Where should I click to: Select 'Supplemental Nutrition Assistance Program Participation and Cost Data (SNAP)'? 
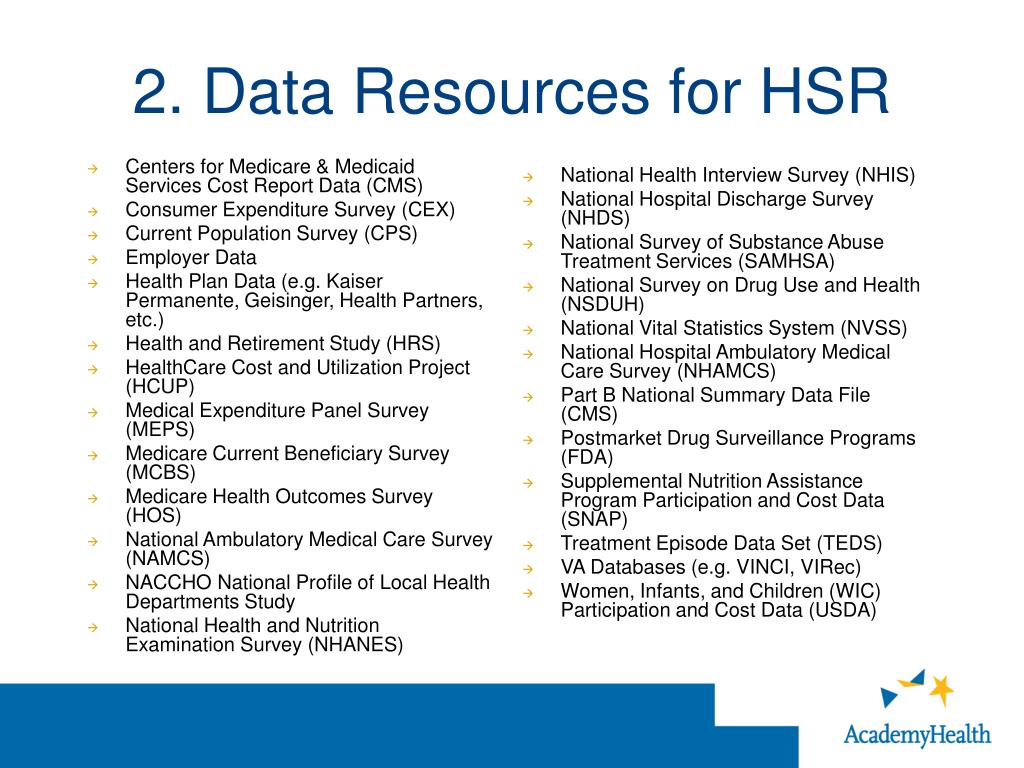[x=722, y=500]
